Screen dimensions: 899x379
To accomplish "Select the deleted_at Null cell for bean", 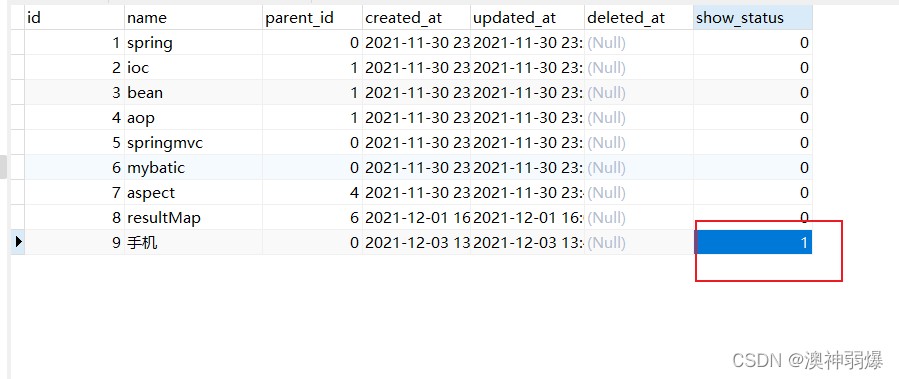I will point(639,93).
